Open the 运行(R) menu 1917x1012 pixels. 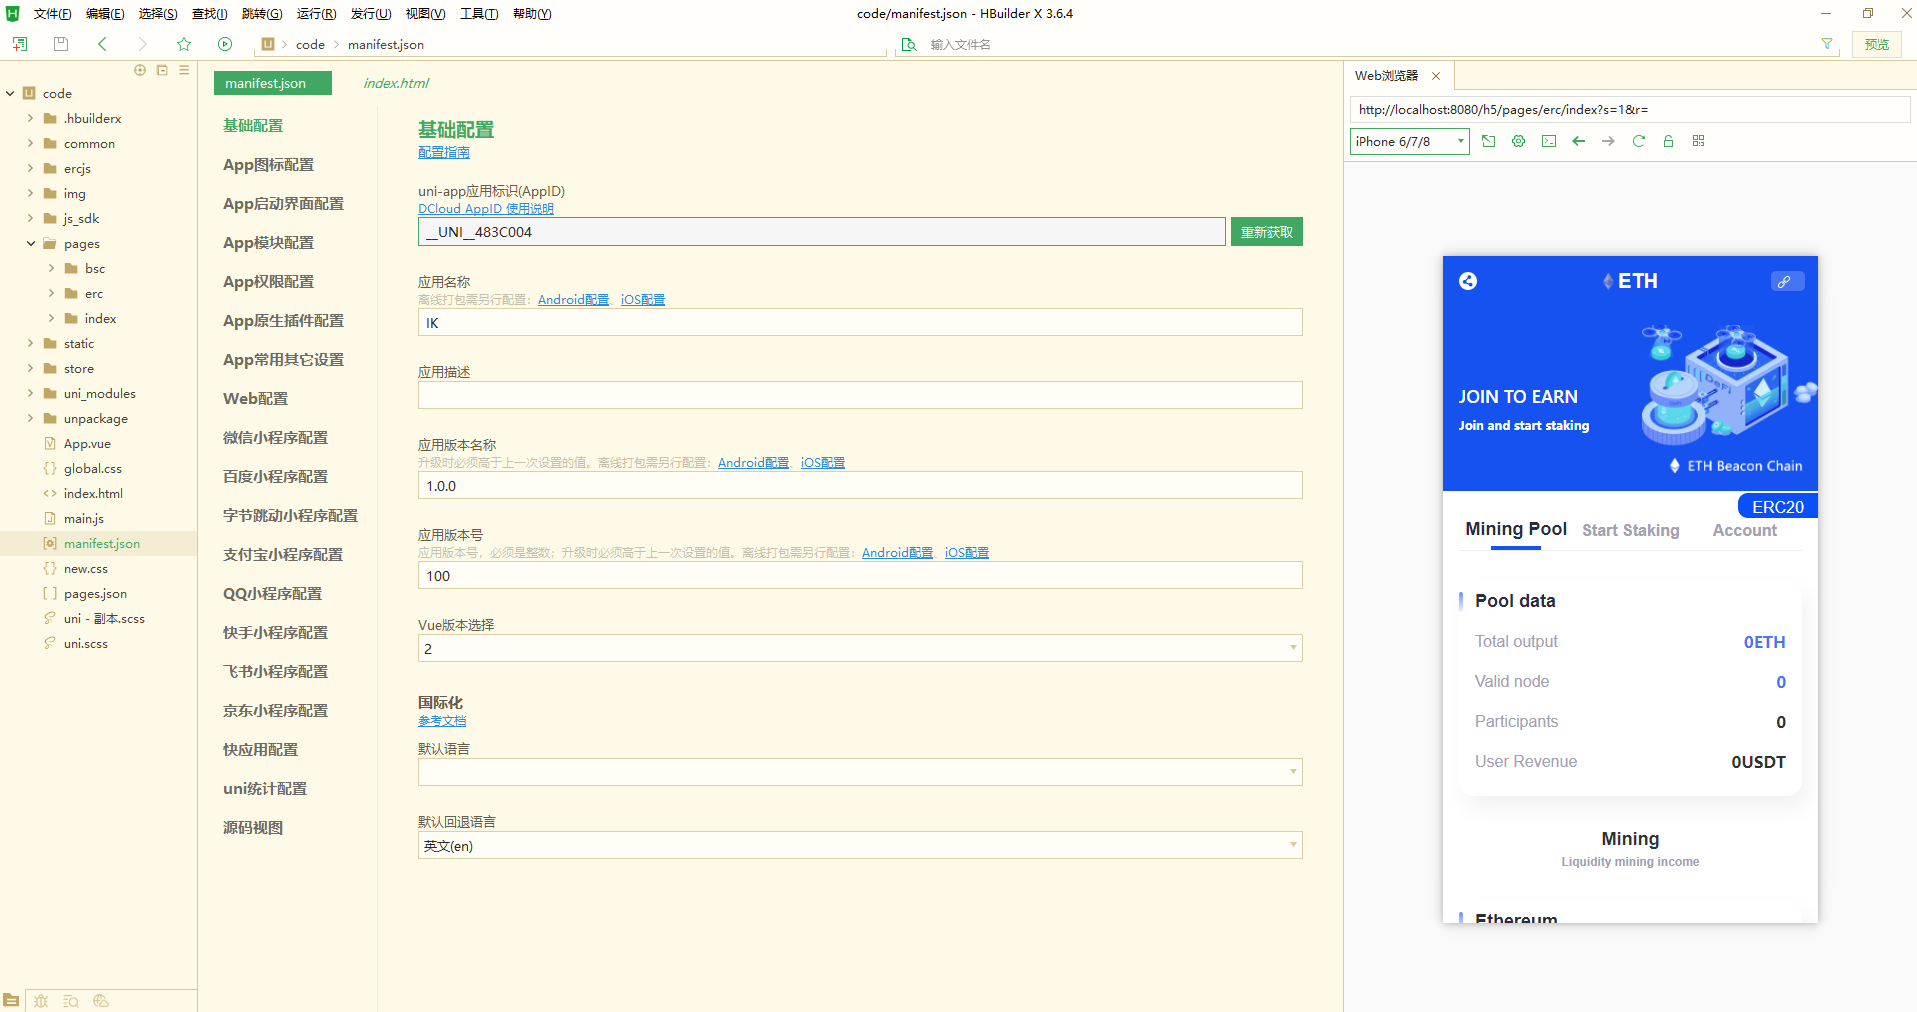[316, 13]
